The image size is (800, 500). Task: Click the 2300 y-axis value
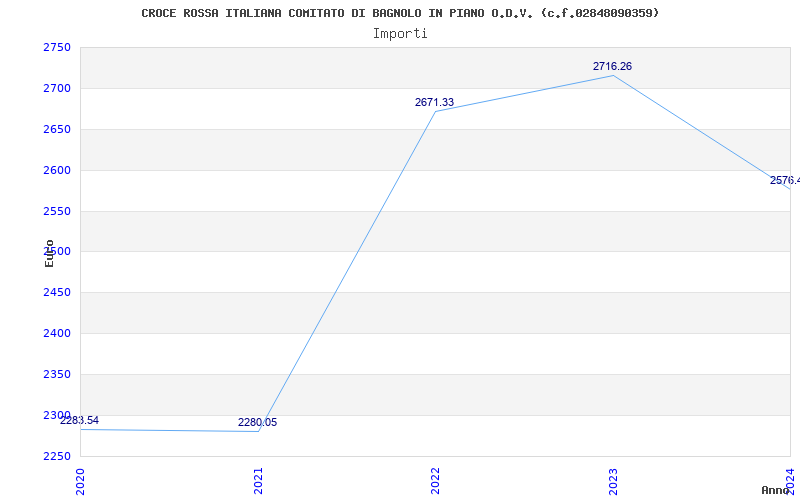click(57, 415)
